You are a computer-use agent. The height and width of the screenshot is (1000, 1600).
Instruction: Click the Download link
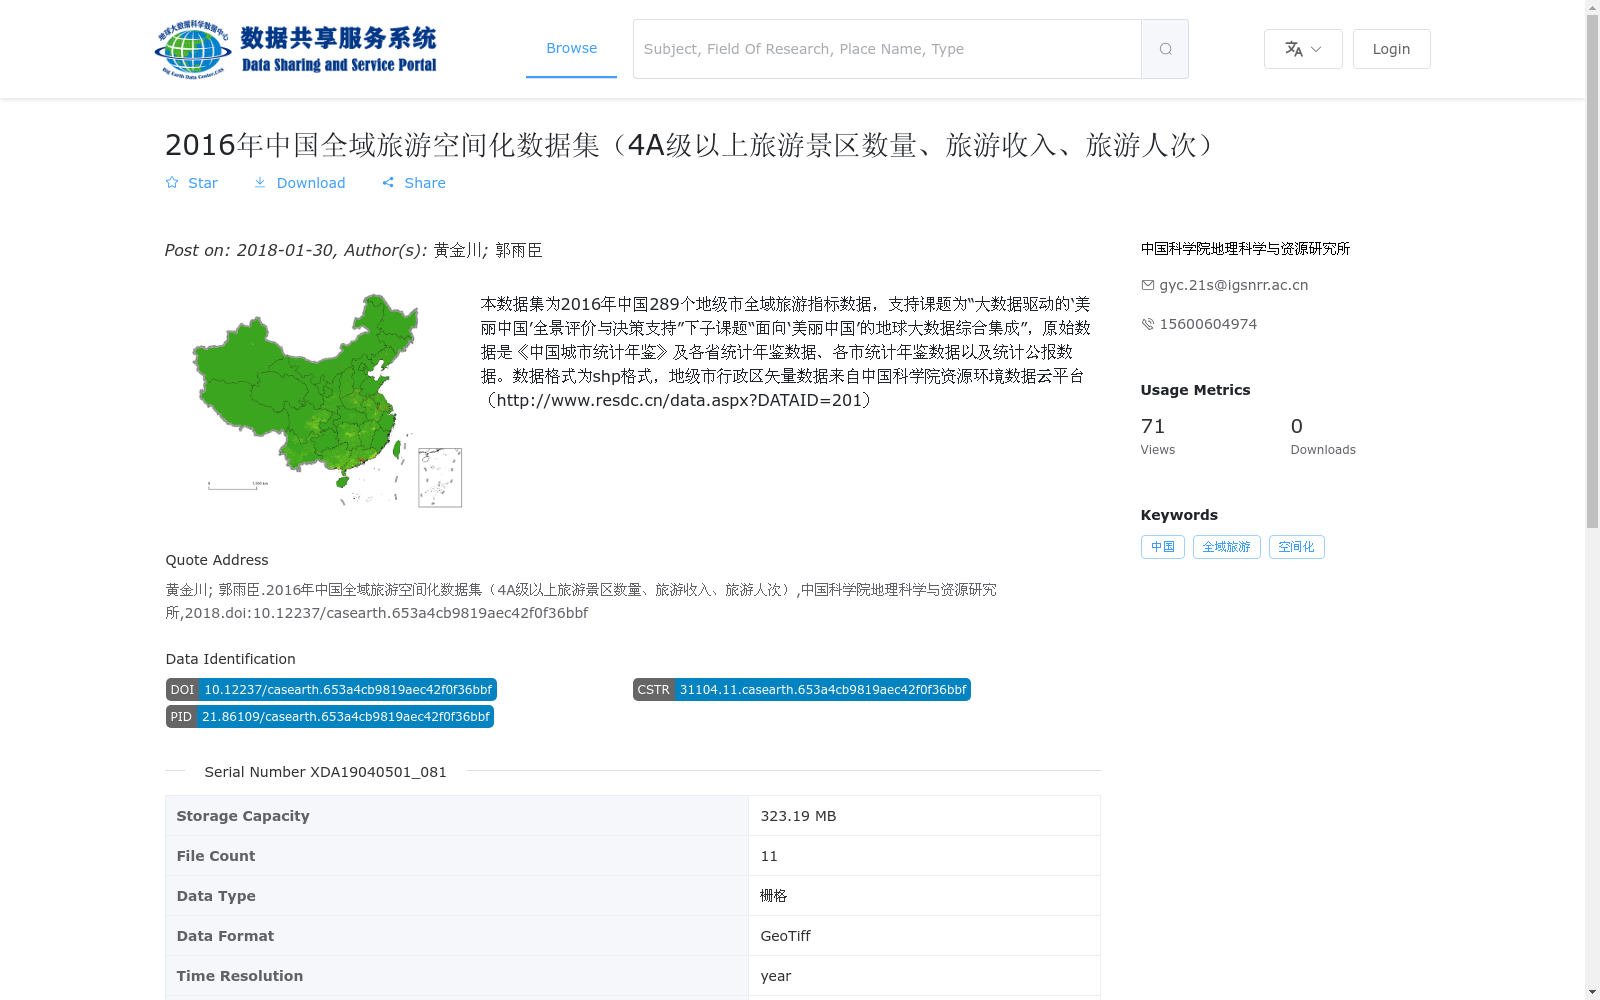[x=311, y=183]
